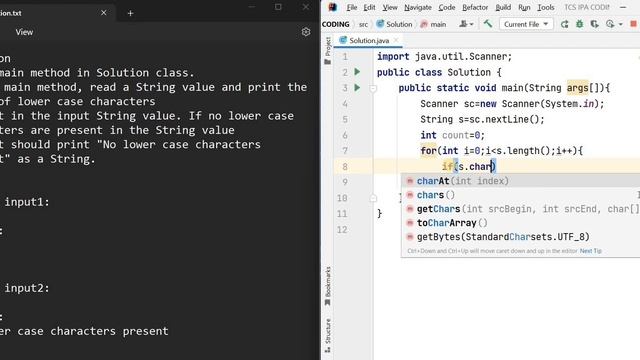Collapse the main method fold marker on line 3
This screenshot has height=360, width=640.
(x=373, y=88)
